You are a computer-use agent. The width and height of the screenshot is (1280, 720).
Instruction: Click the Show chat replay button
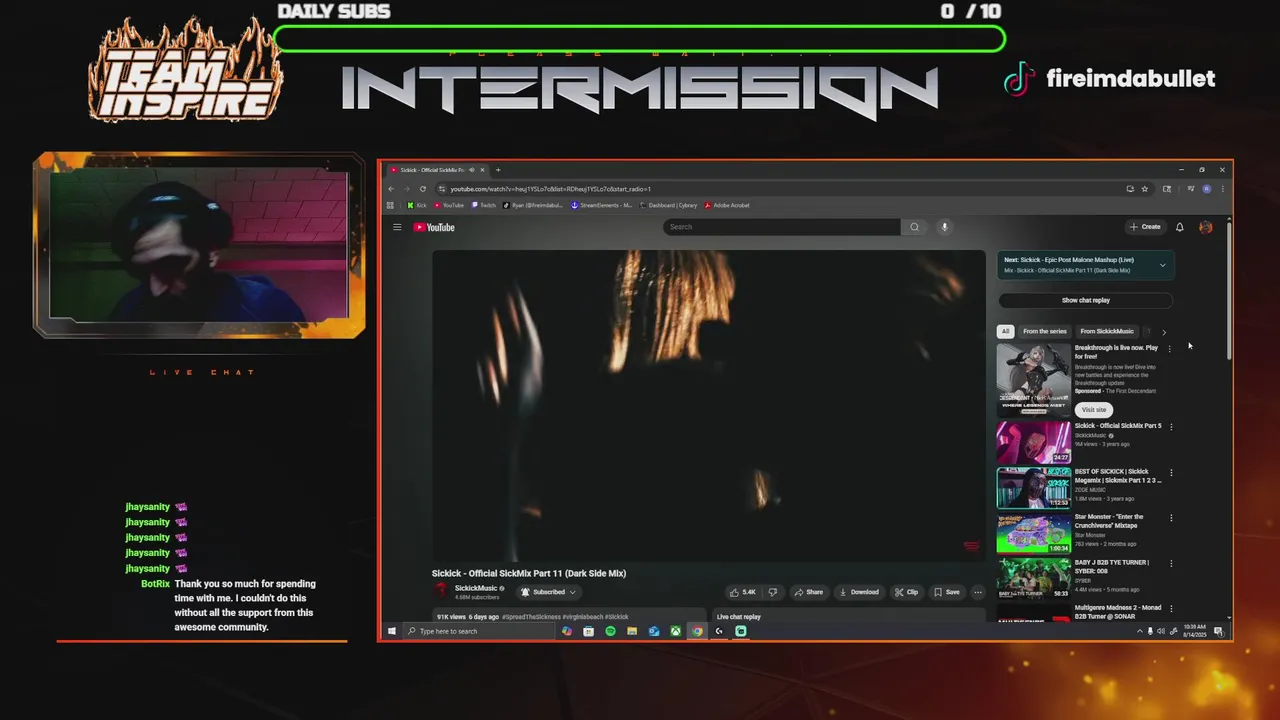click(1085, 300)
